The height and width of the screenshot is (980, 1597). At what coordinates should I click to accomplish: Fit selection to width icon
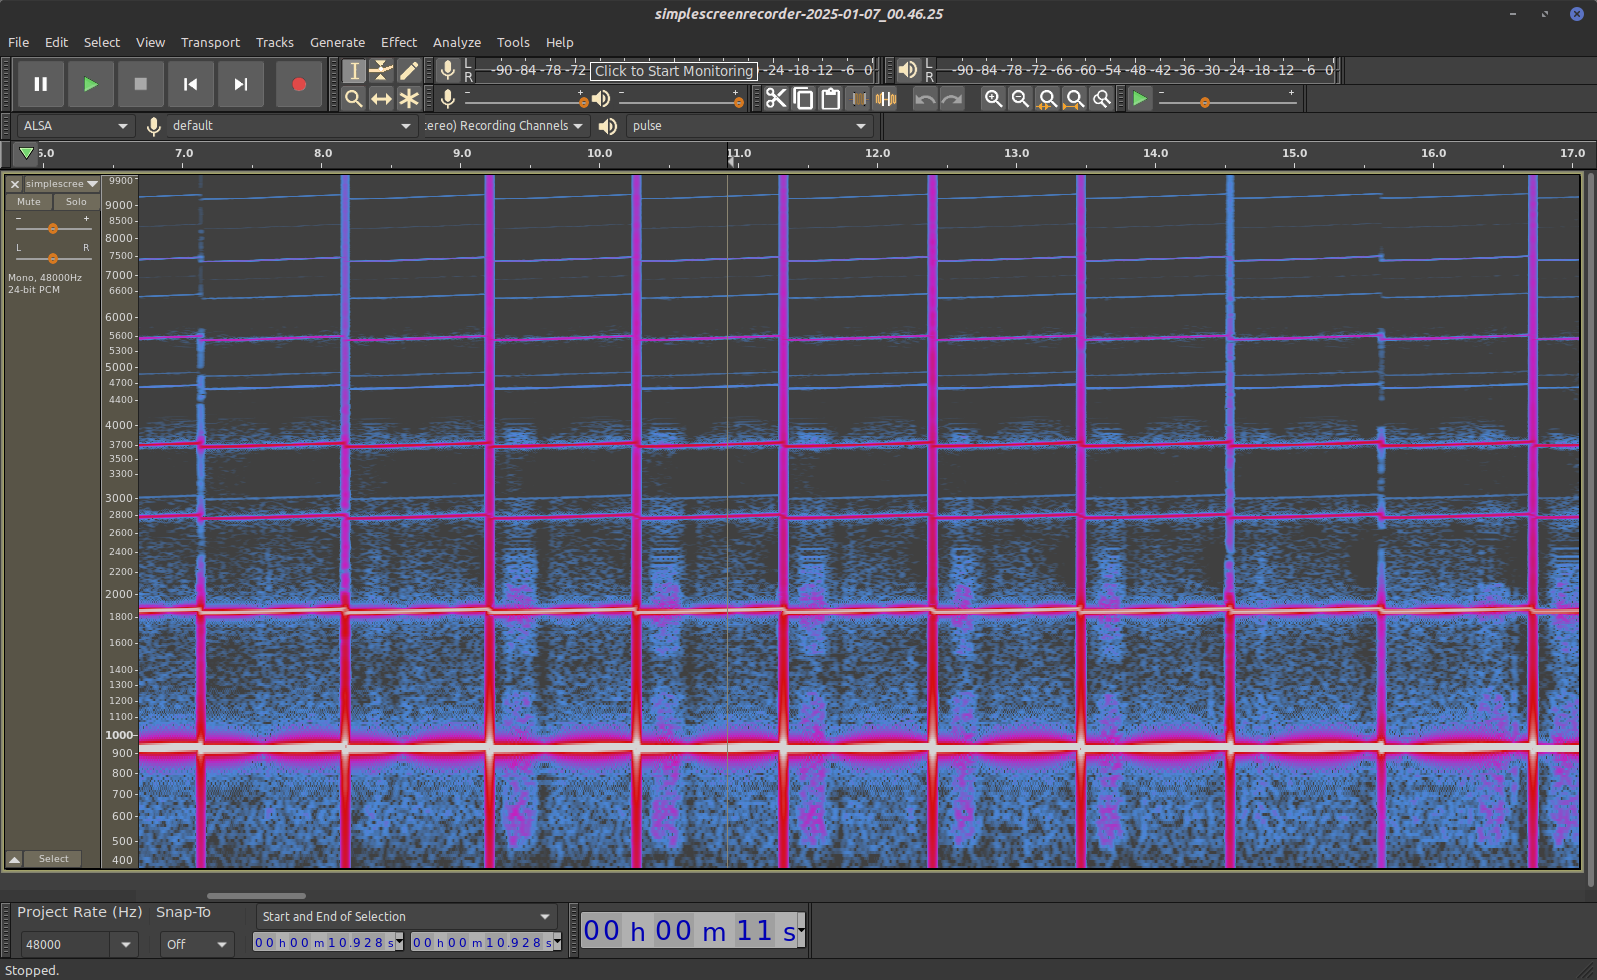[1047, 98]
